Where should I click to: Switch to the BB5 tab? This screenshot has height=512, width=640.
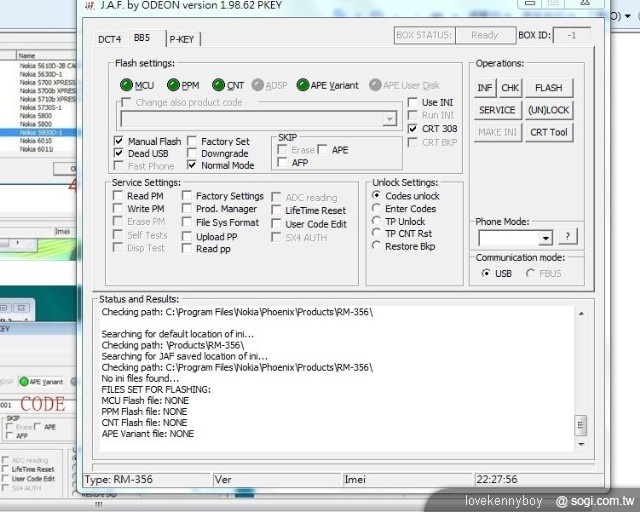pyautogui.click(x=142, y=38)
